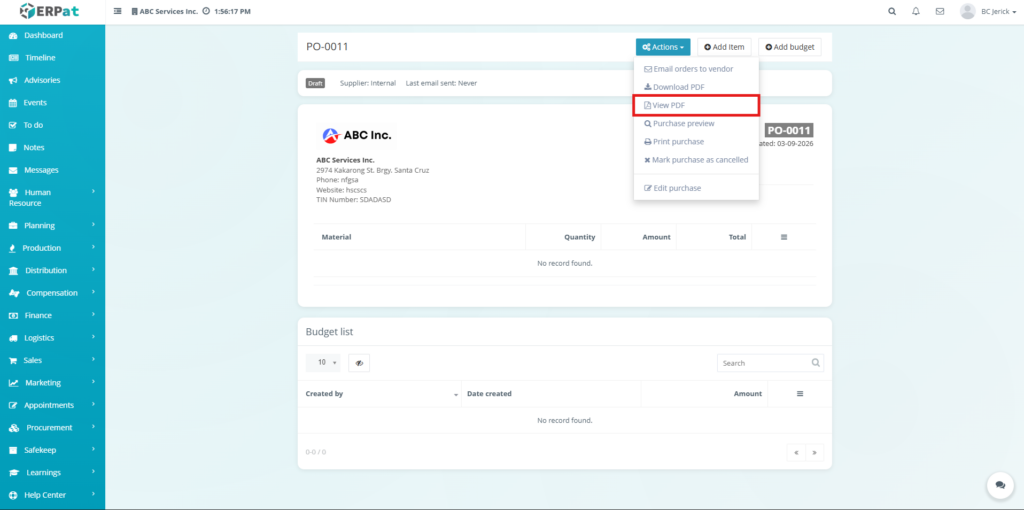
Task: Click the search magnifier icon in top bar
Action: tap(892, 11)
